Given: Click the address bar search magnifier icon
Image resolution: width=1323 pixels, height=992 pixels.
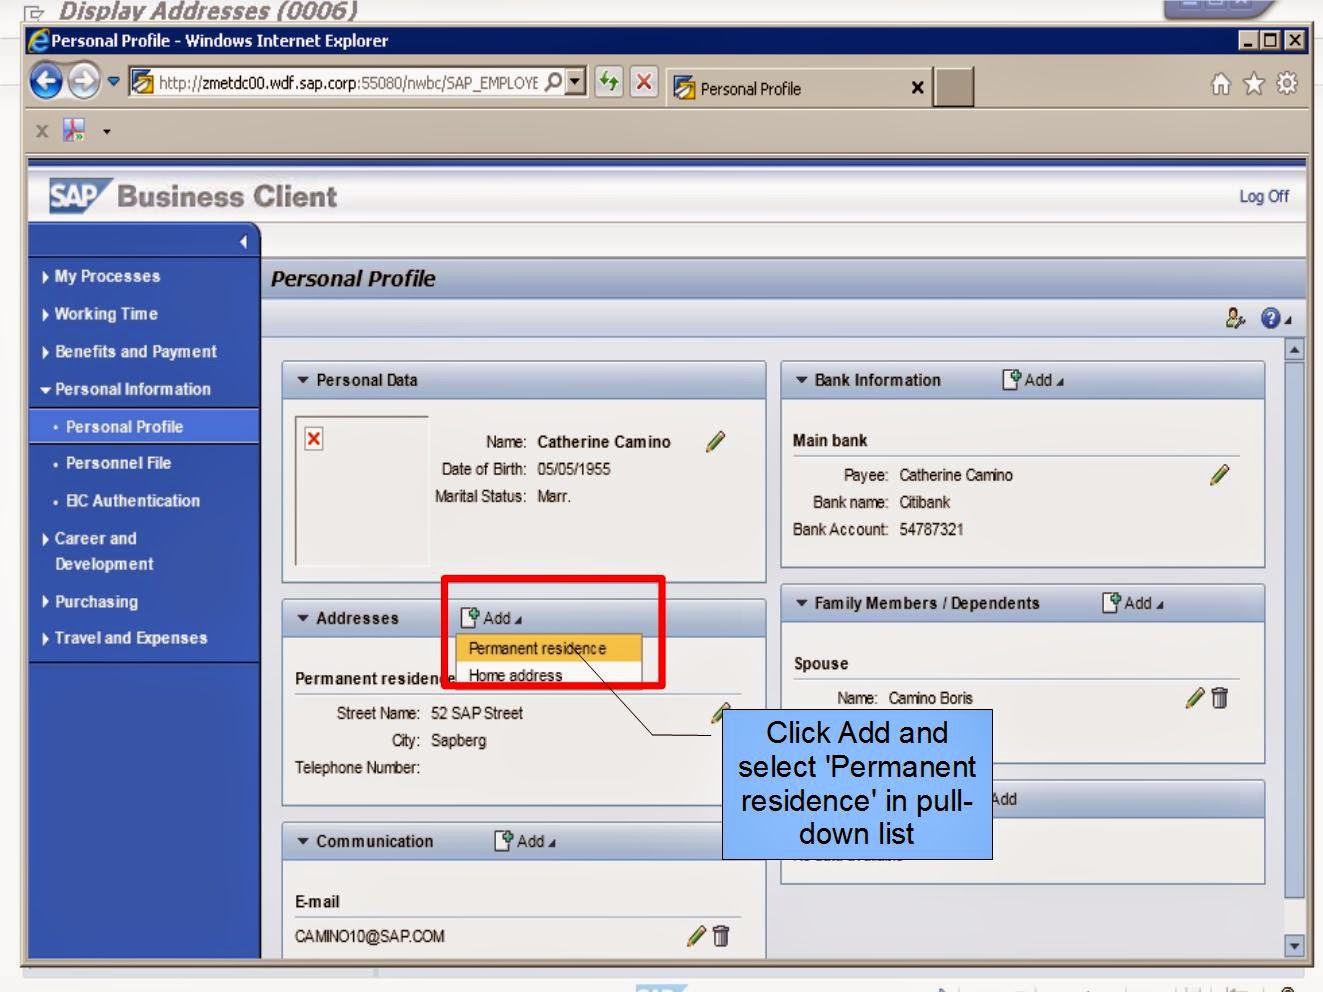Looking at the screenshot, I should tap(553, 82).
